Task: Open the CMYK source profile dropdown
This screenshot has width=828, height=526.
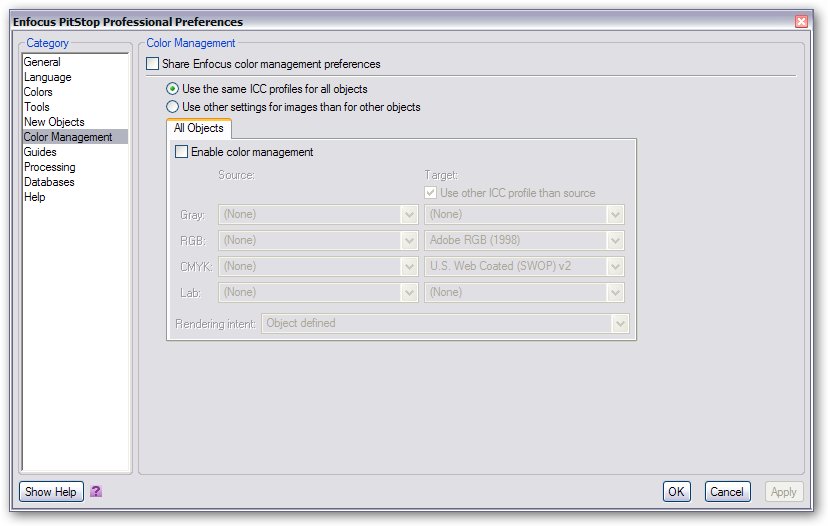Action: [318, 266]
